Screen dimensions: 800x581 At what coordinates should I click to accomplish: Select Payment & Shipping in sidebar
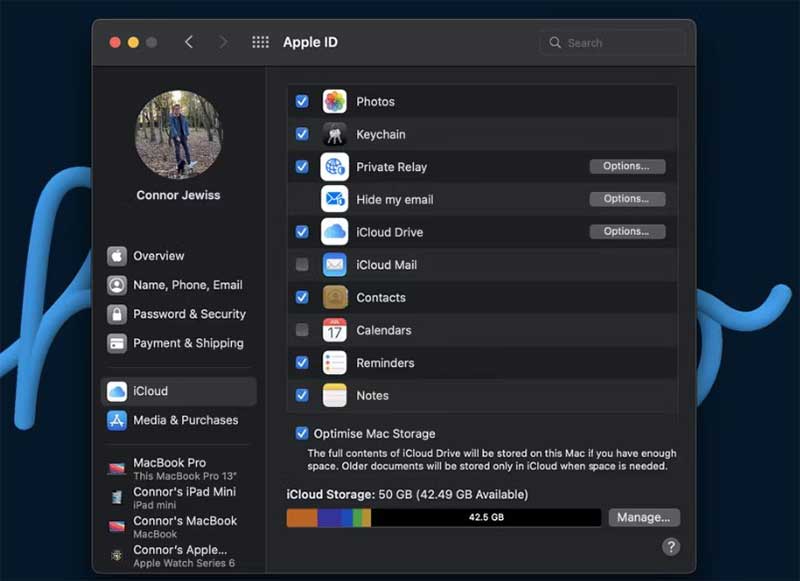pyautogui.click(x=179, y=343)
